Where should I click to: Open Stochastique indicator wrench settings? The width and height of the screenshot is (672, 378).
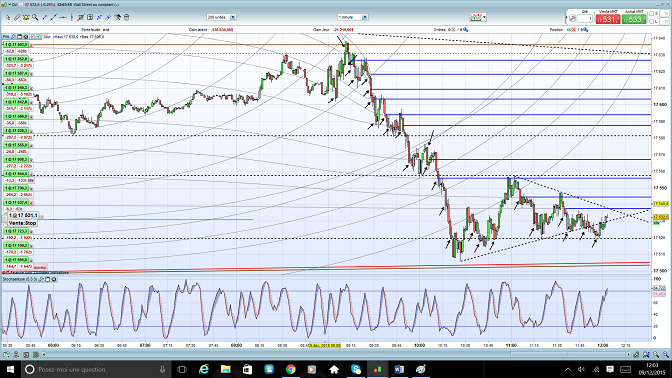click(42, 279)
